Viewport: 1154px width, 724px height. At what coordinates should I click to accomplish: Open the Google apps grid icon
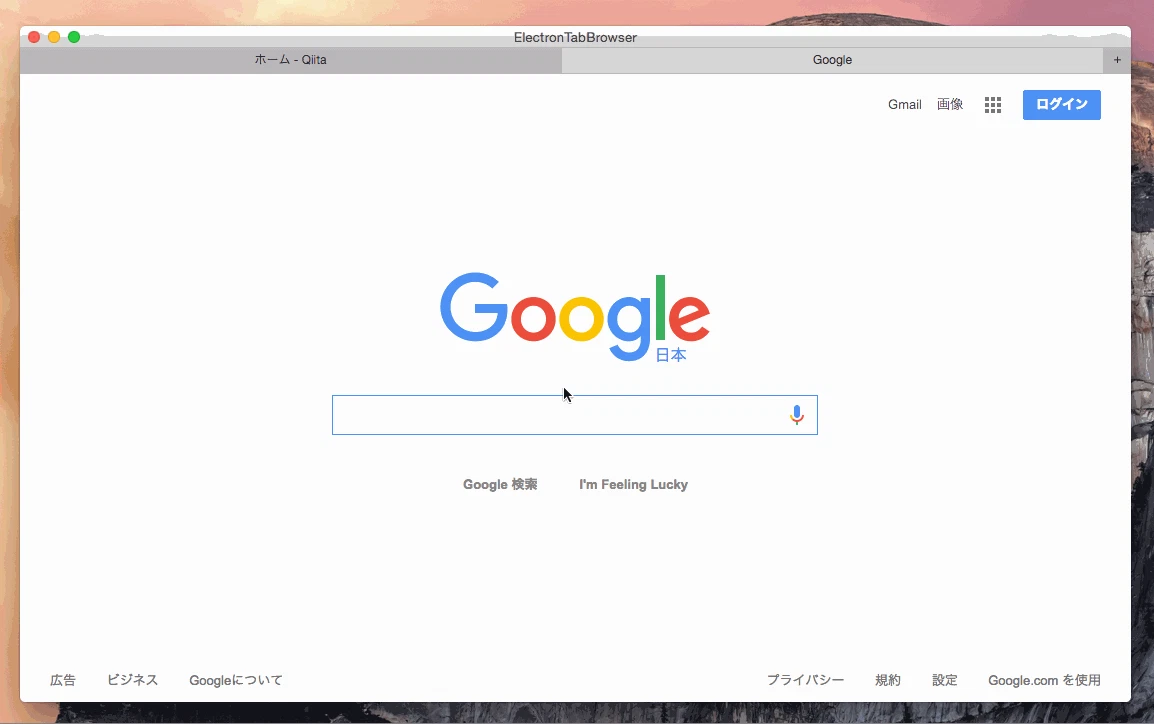tap(993, 105)
